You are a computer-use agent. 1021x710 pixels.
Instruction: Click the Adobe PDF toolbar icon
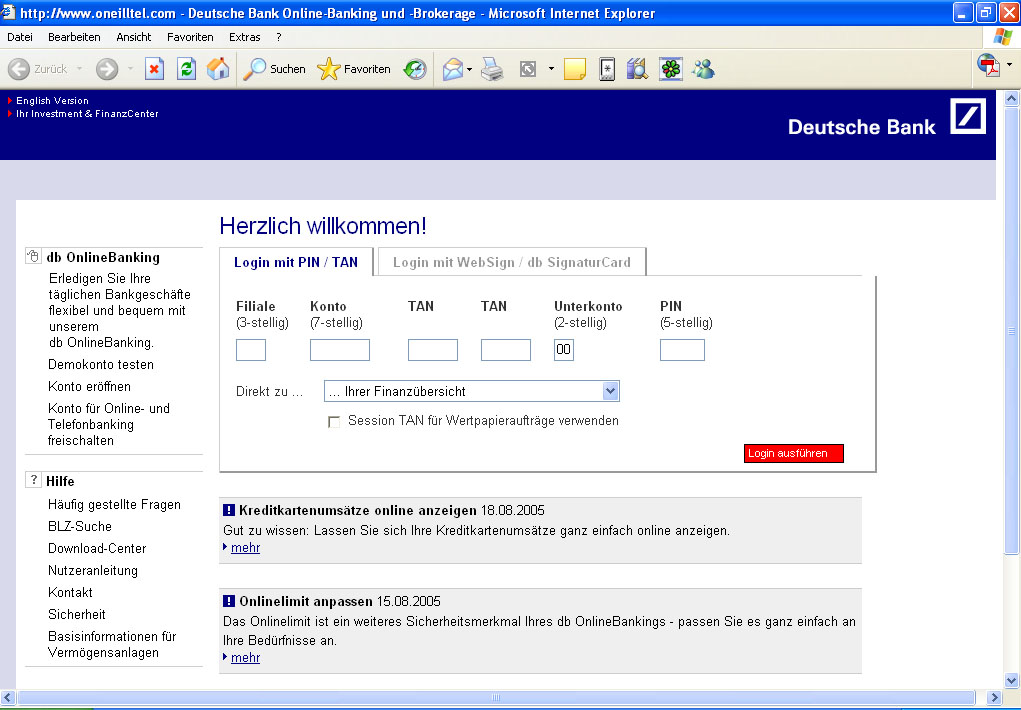click(988, 65)
